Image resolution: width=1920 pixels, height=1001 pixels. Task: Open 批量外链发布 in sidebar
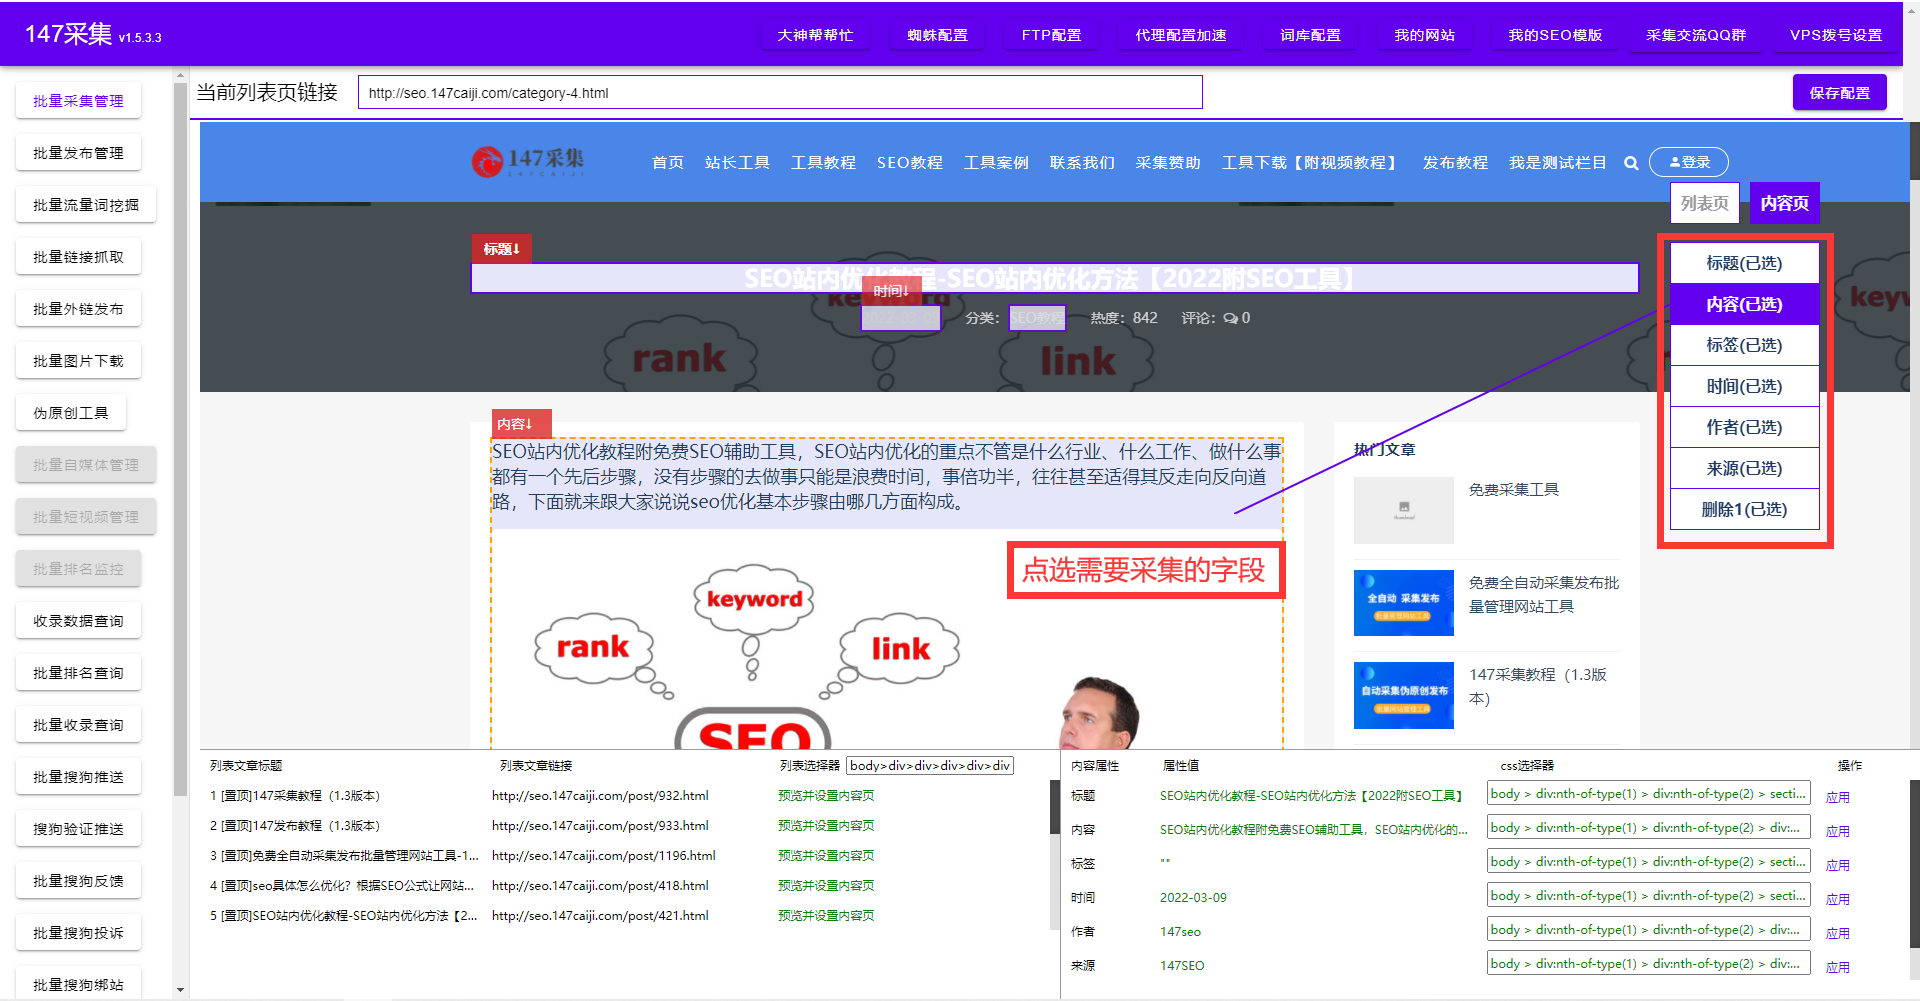pos(78,309)
